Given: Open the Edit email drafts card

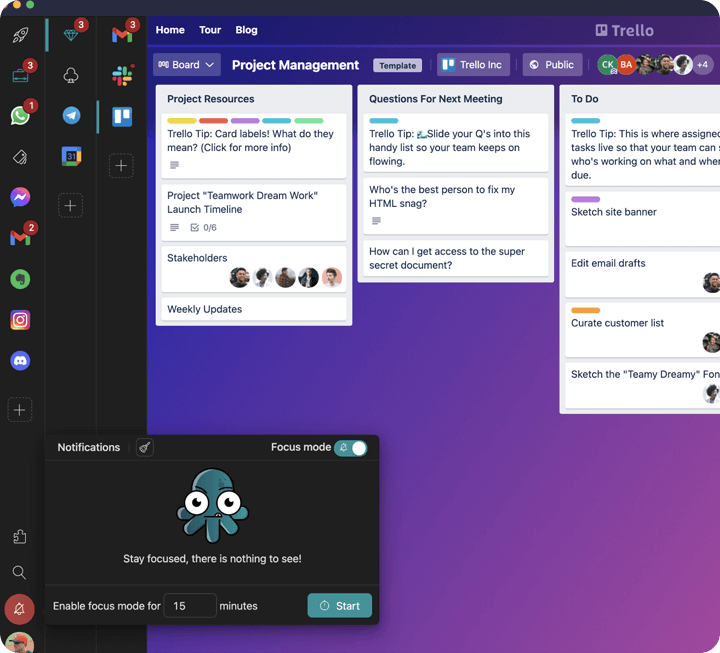Looking at the screenshot, I should coord(642,274).
